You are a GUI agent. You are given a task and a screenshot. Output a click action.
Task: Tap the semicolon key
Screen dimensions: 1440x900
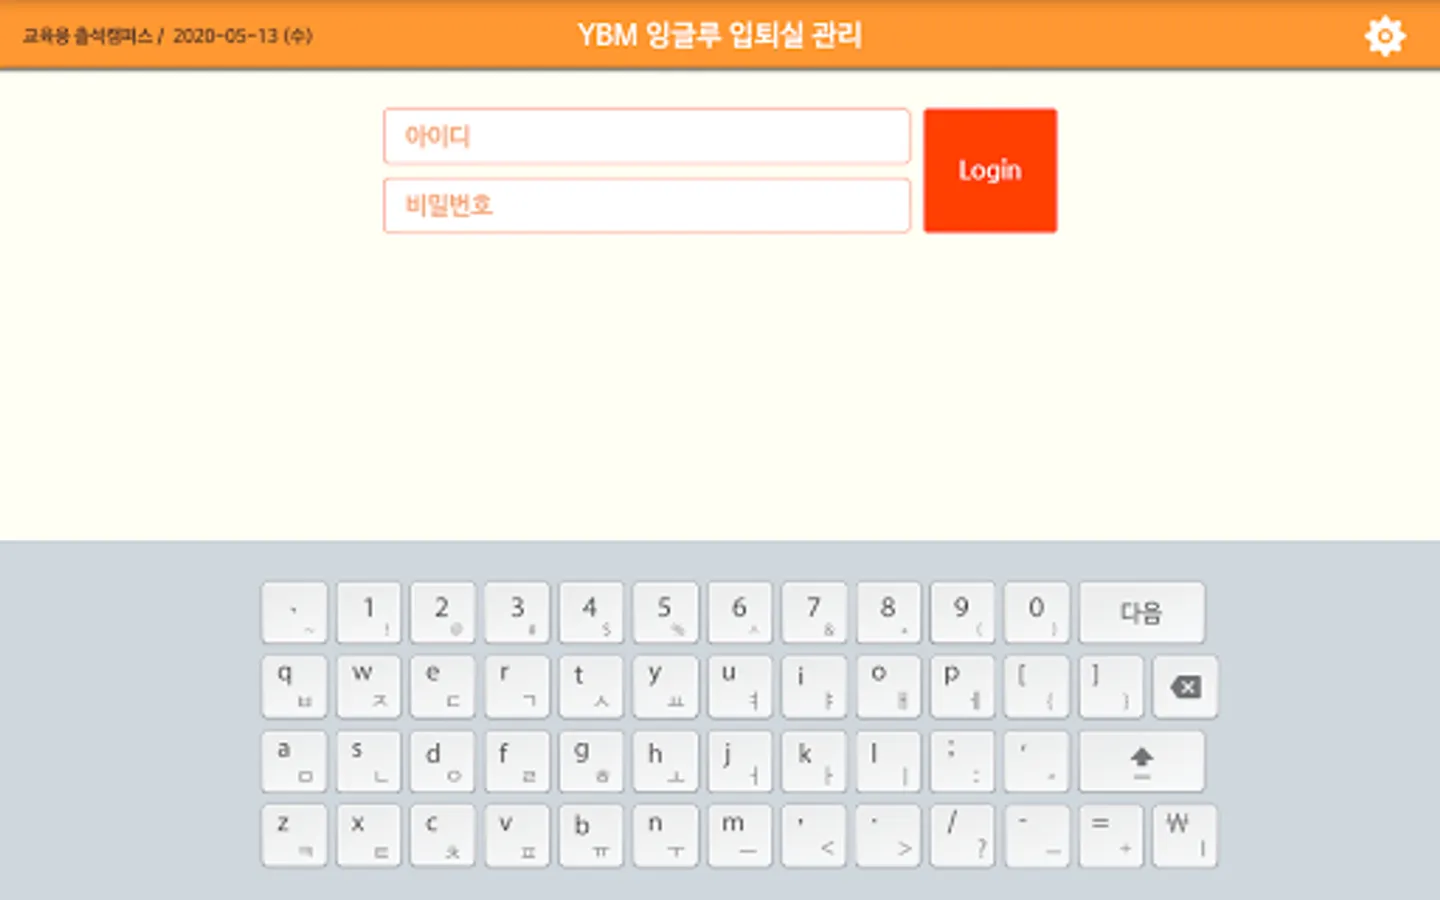click(x=962, y=762)
